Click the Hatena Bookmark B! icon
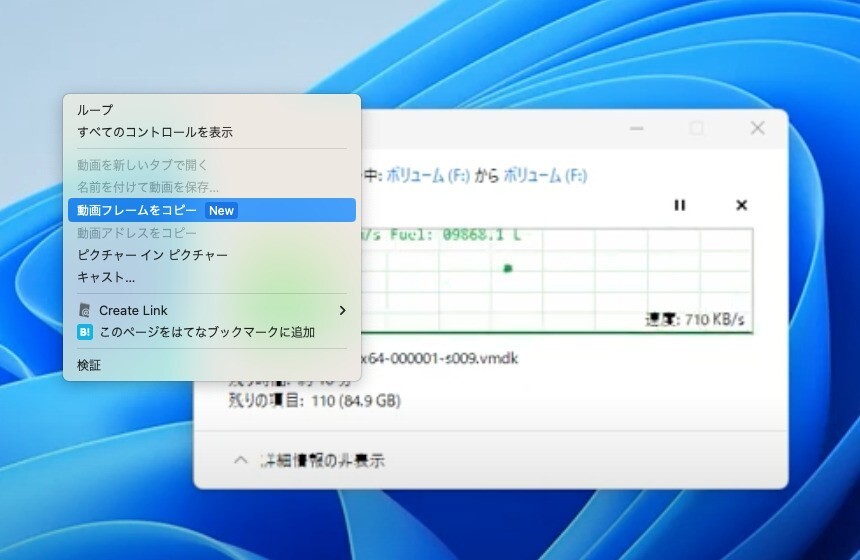 84,332
